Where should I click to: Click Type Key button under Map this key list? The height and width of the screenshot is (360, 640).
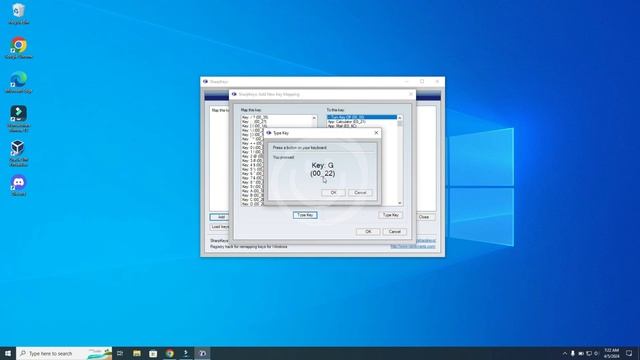305,215
